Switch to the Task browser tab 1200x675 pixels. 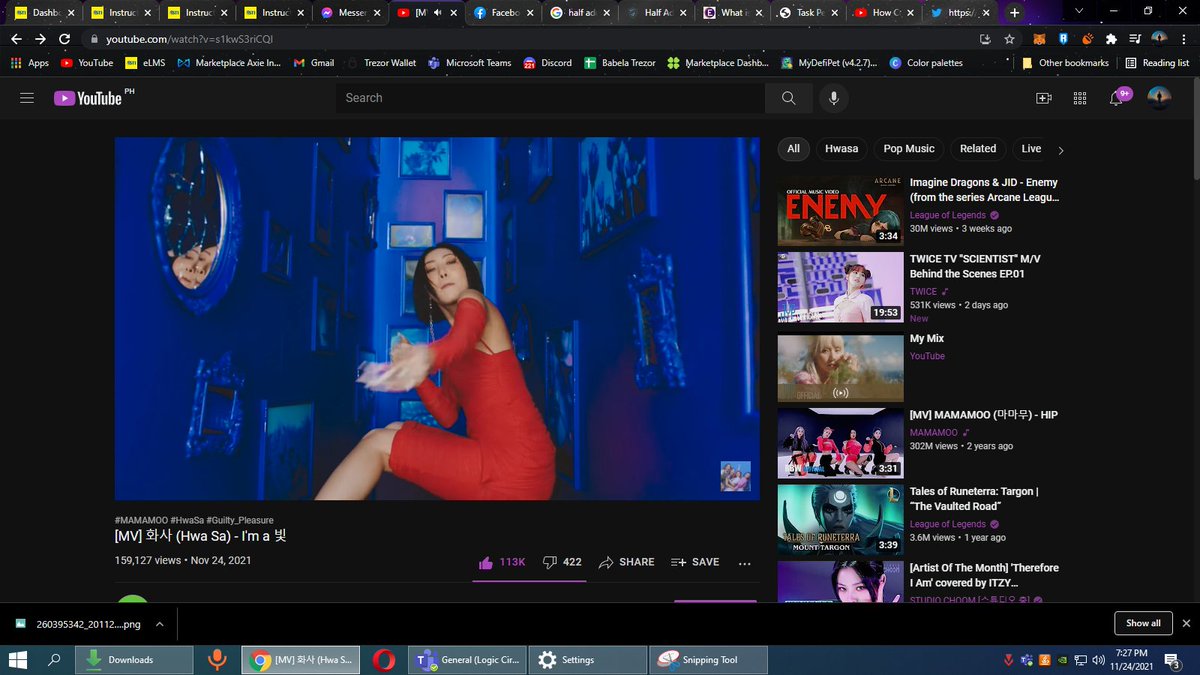pyautogui.click(x=809, y=13)
